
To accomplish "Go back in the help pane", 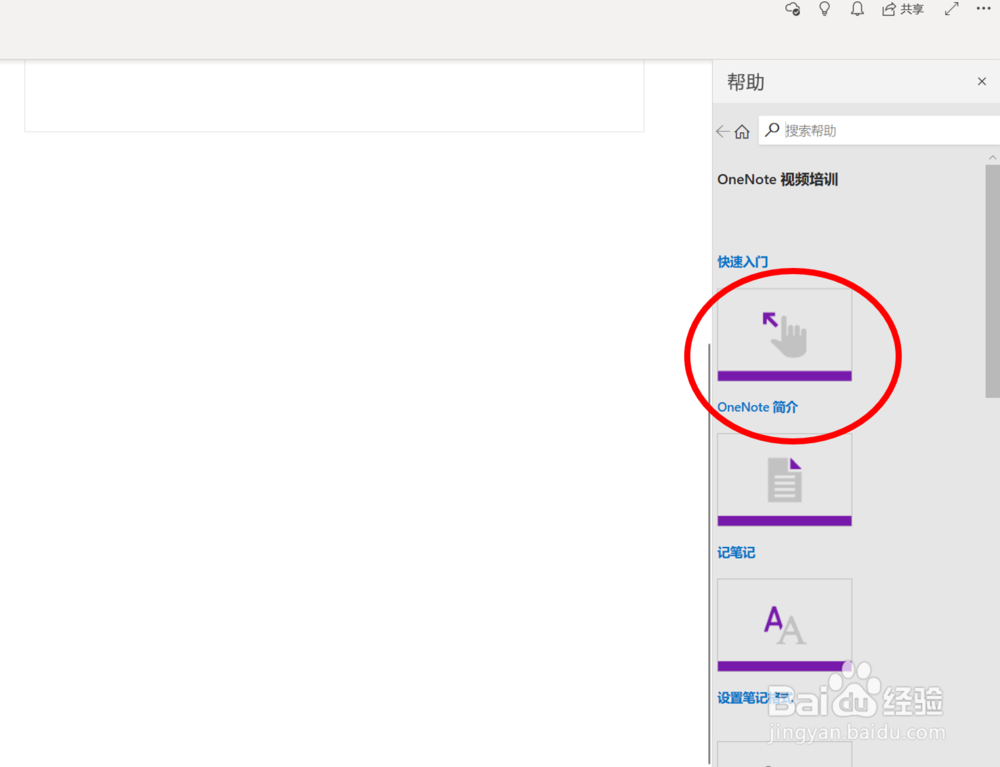I will click(723, 131).
